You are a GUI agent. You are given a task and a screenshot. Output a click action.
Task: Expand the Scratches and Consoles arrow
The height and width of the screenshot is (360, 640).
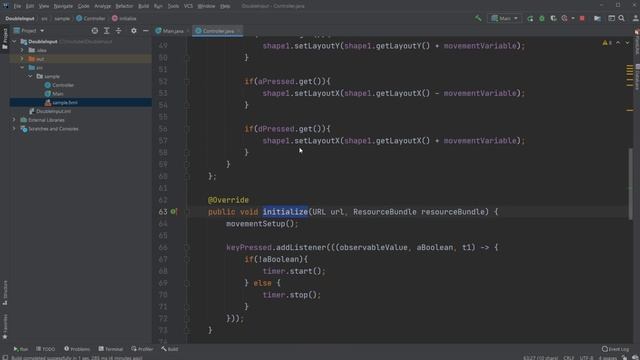(x=14, y=129)
